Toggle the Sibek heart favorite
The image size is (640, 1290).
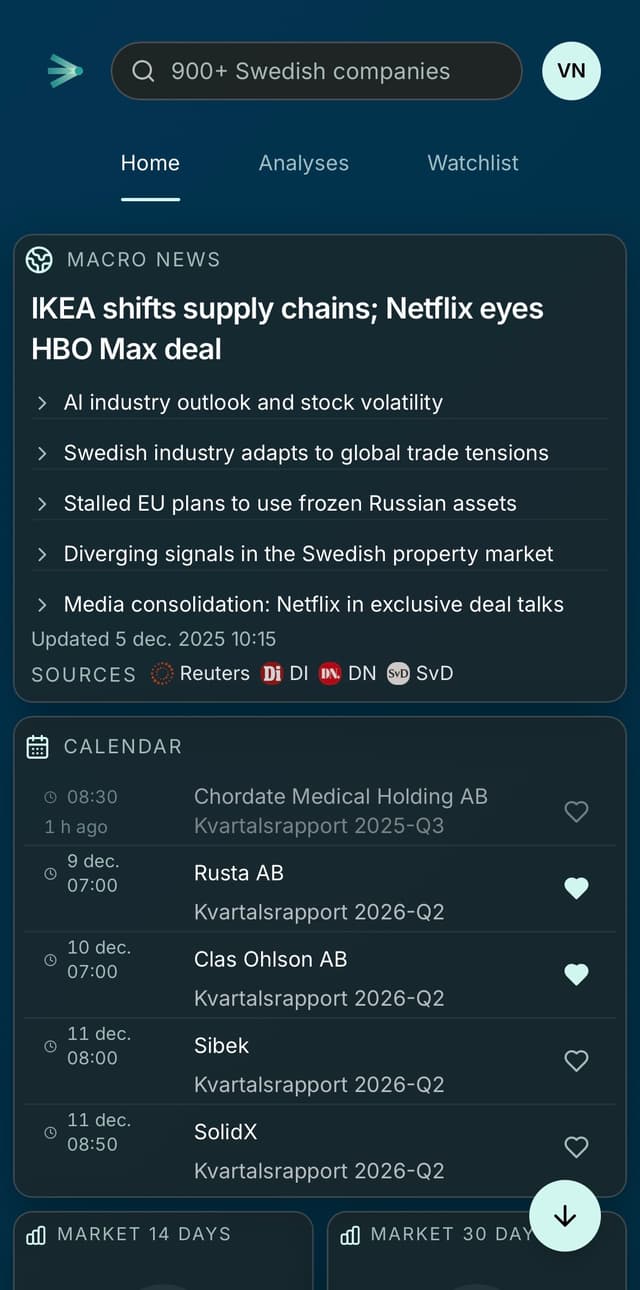pyautogui.click(x=576, y=1060)
